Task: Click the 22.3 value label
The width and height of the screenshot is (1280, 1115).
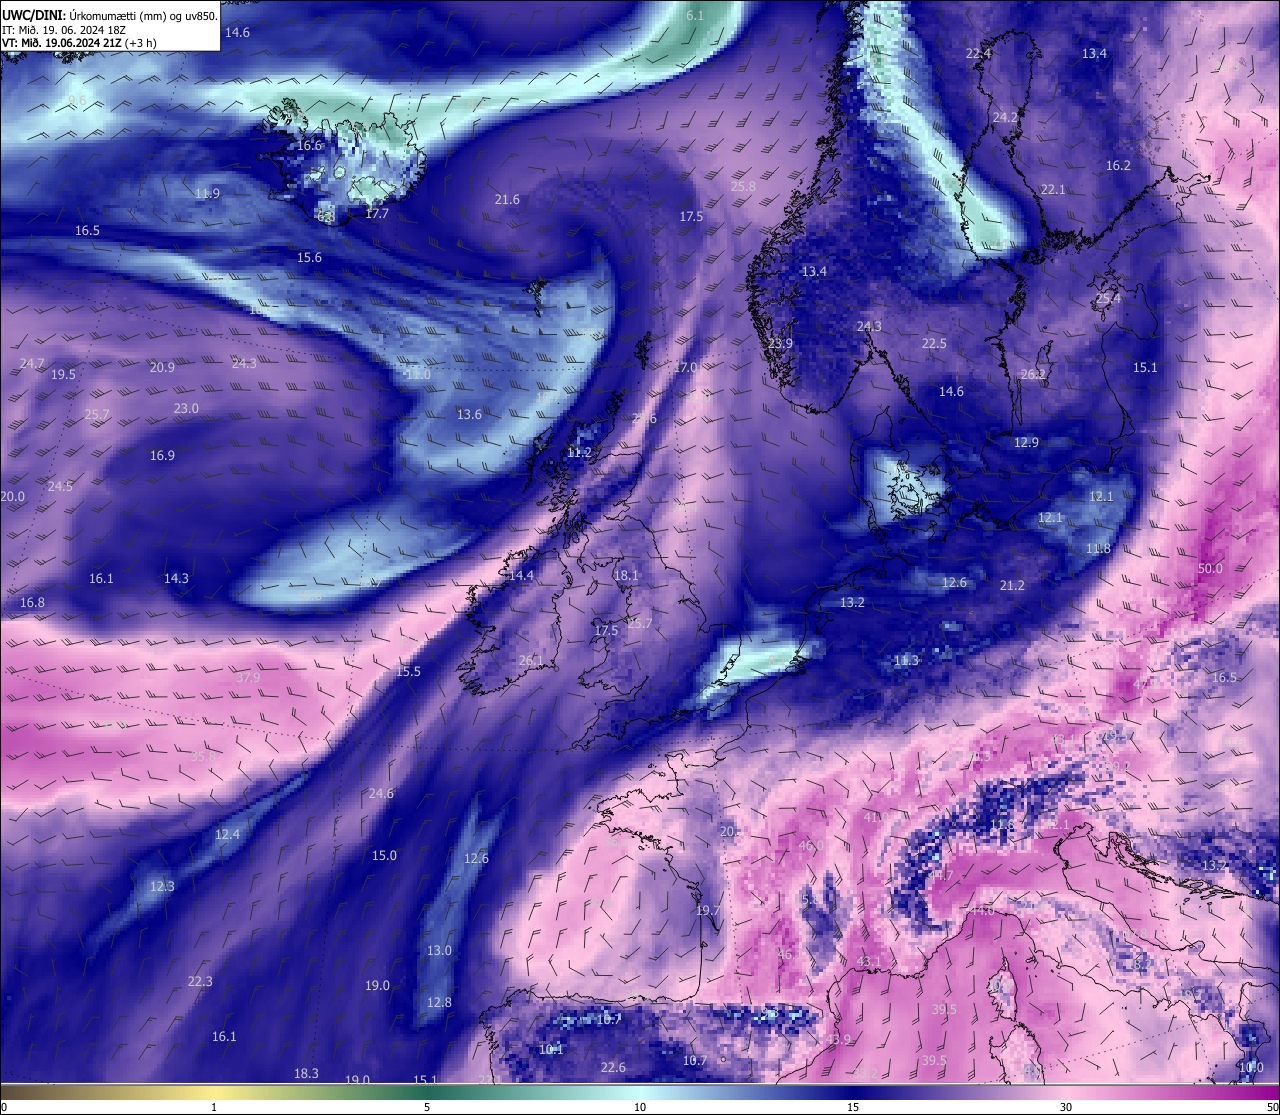Action: (x=200, y=982)
